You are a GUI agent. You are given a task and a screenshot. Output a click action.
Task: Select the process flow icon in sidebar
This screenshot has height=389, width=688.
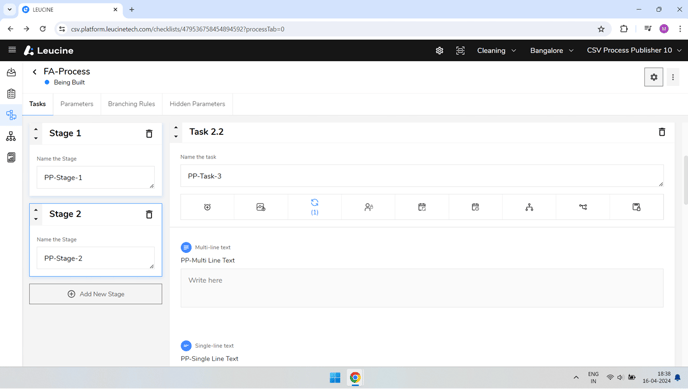11,115
